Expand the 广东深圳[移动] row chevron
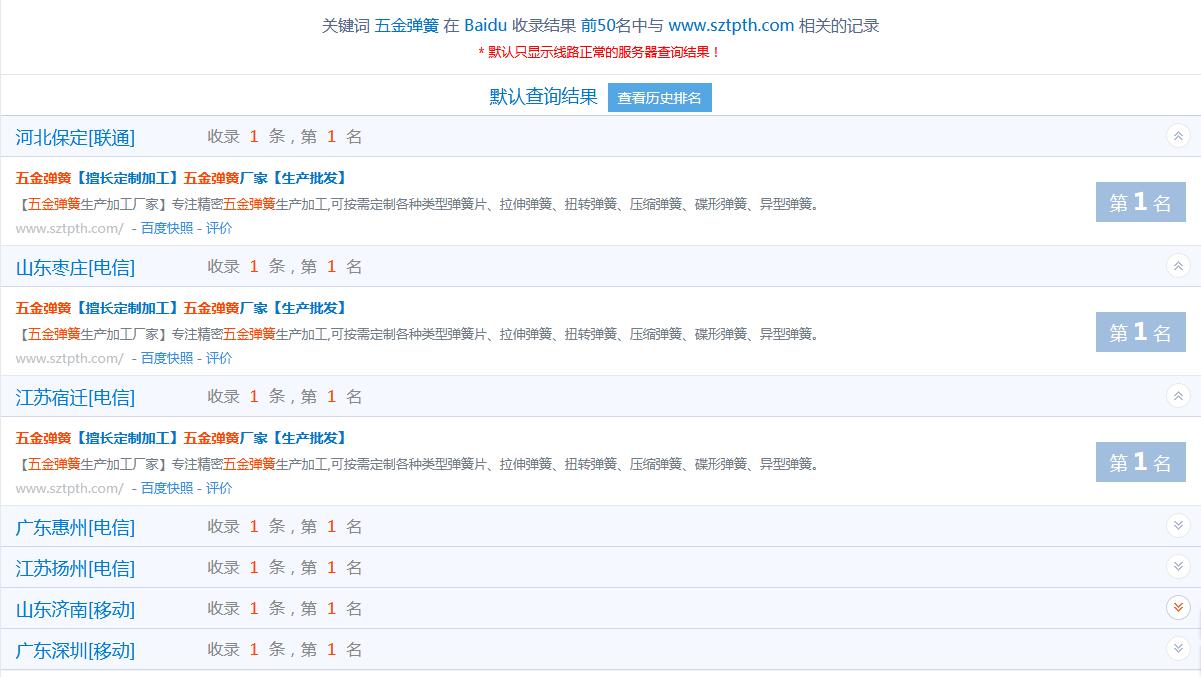Viewport: 1201px width, 677px height. (1177, 649)
